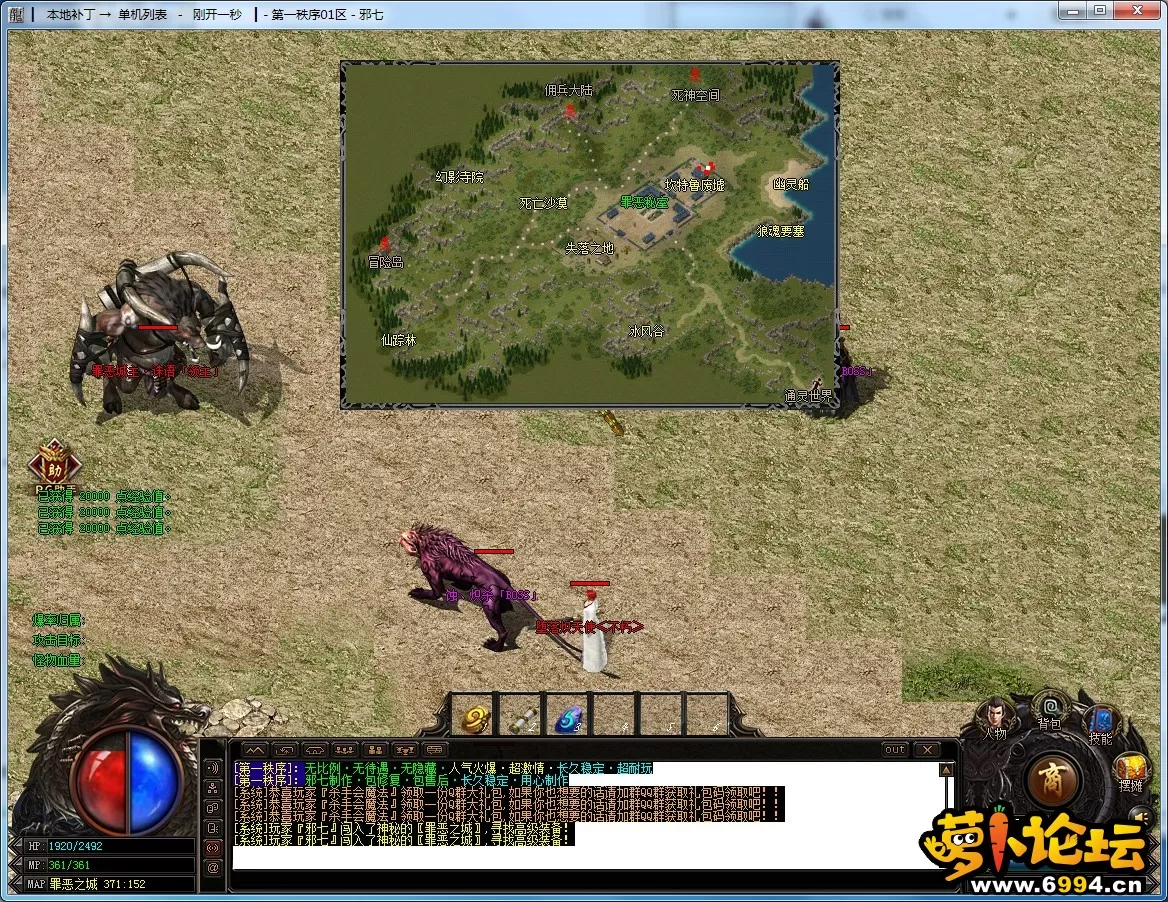Toggle the speaker sound icon
The width and height of the screenshot is (1168, 902).
click(1140, 816)
